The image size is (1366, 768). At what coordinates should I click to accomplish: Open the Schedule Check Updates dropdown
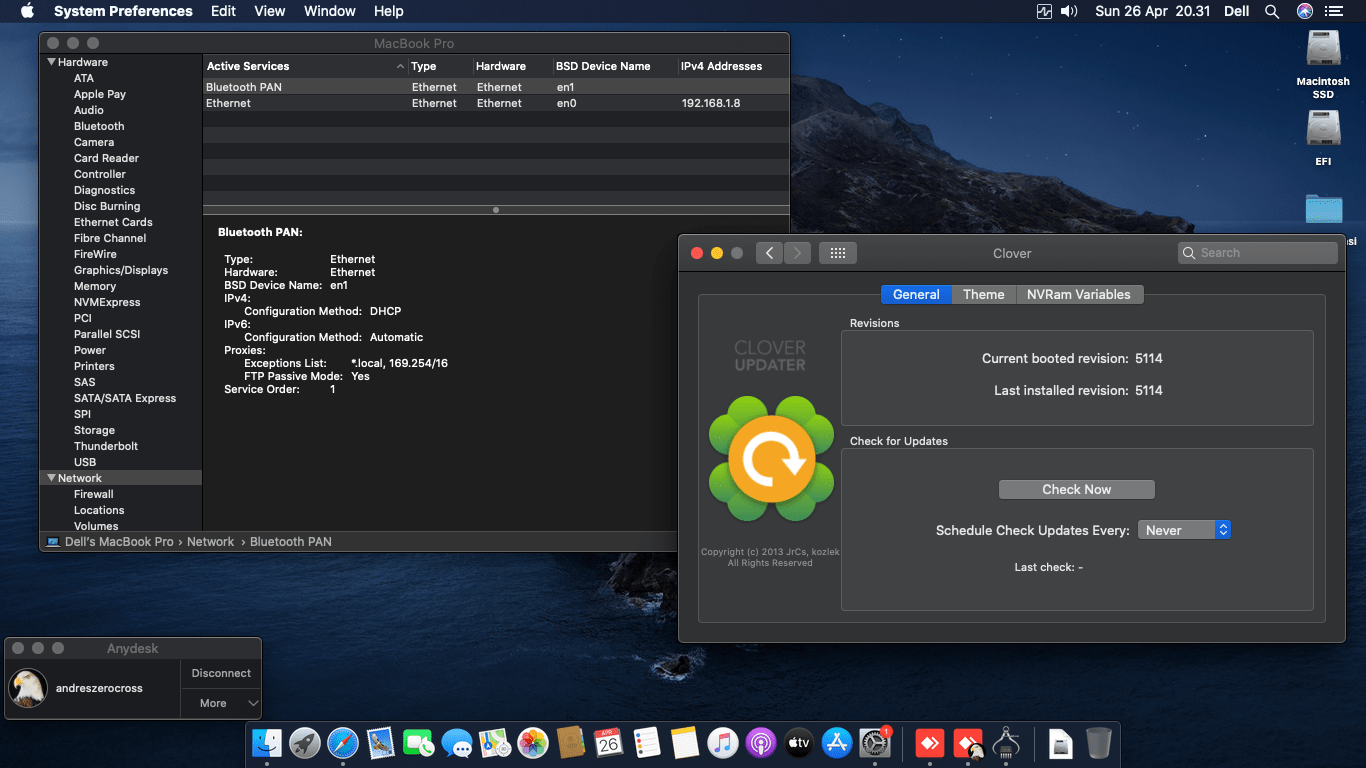(x=1184, y=530)
